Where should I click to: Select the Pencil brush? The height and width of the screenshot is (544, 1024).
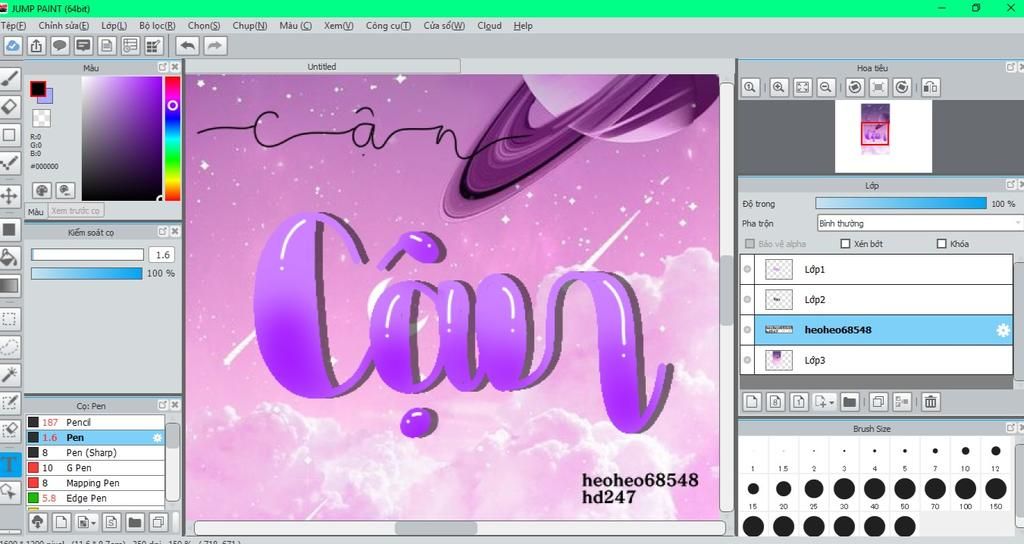[95, 423]
